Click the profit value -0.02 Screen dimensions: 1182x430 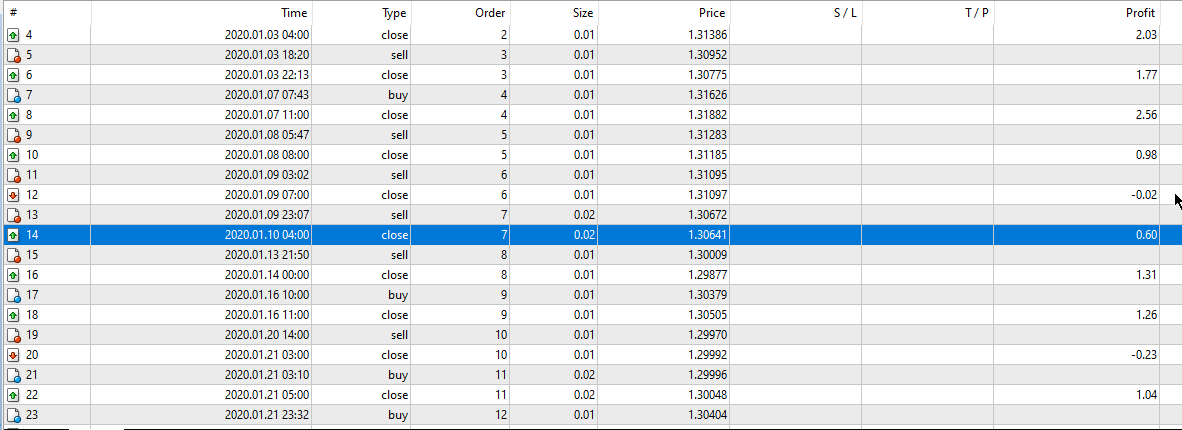(x=1143, y=195)
